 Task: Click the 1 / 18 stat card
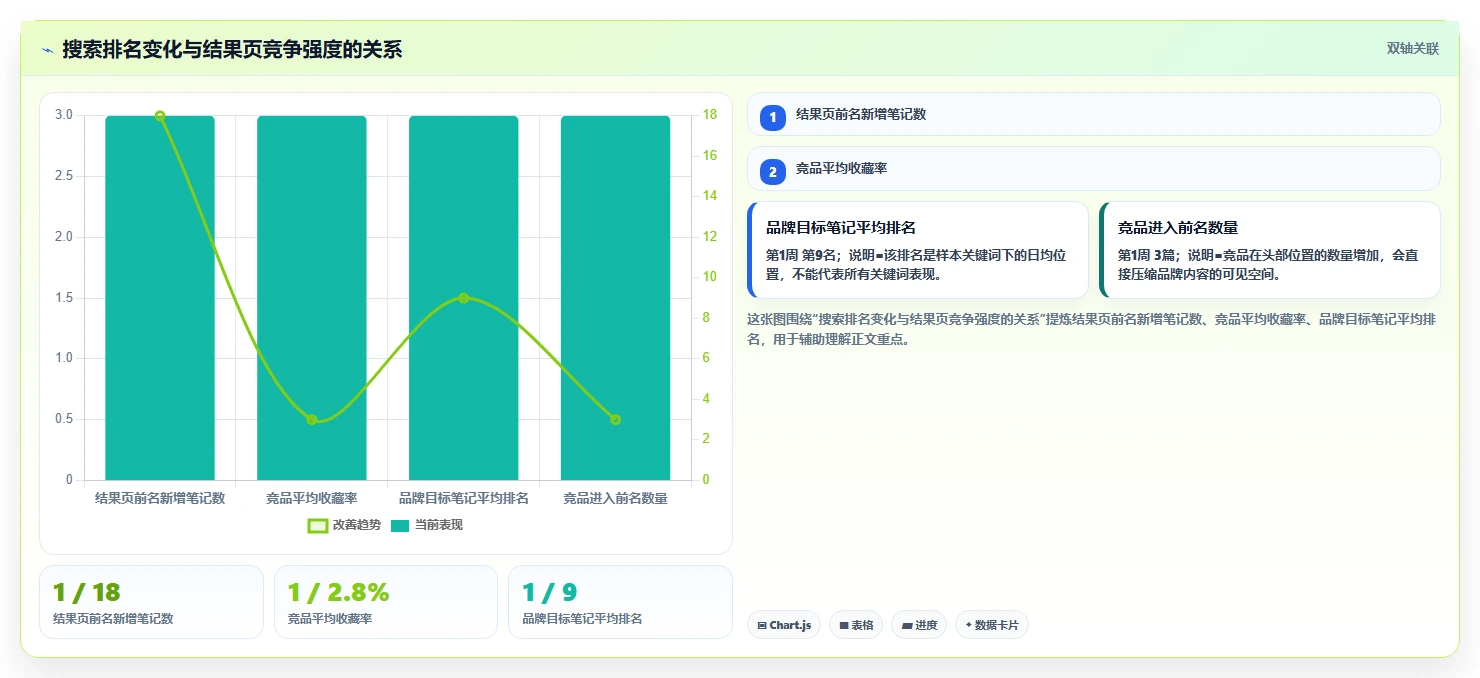click(x=151, y=602)
